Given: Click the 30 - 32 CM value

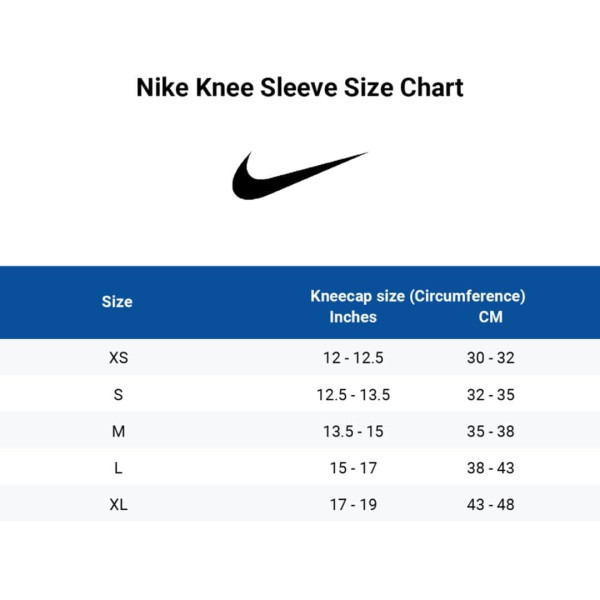Looking at the screenshot, I should click(490, 358).
